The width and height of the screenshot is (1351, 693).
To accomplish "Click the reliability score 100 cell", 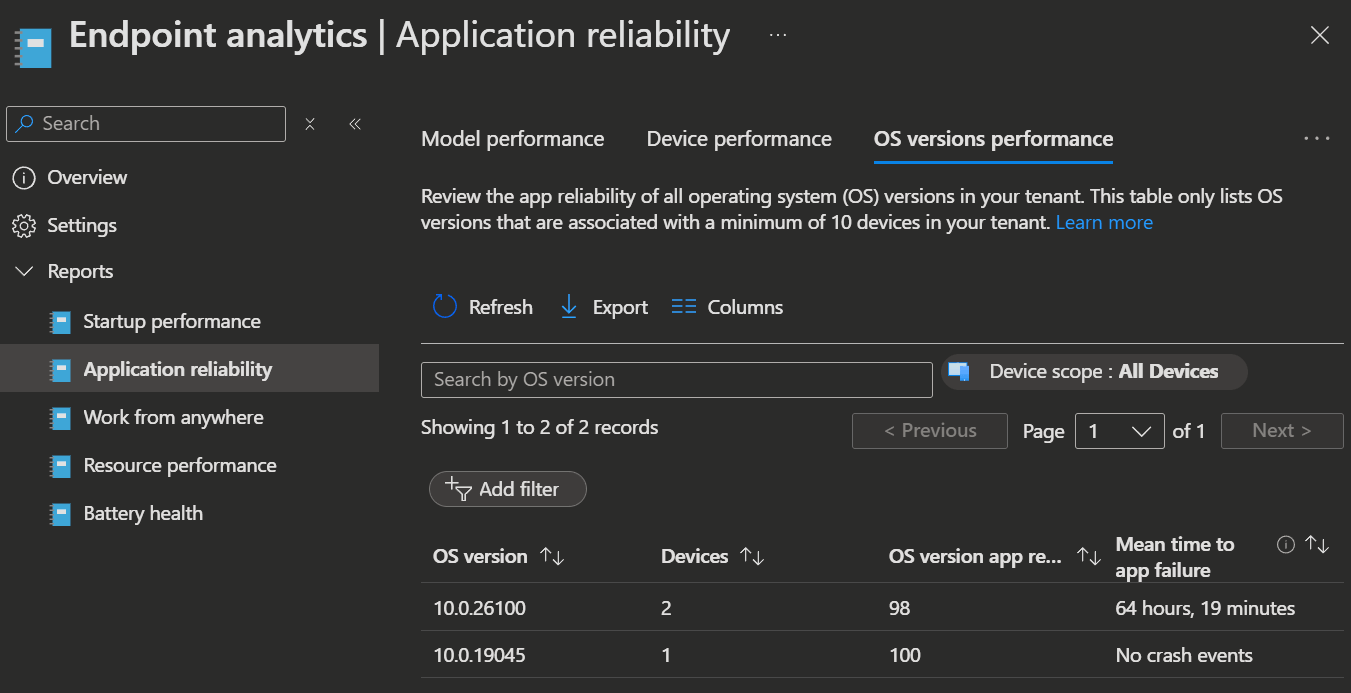I will click(x=905, y=656).
